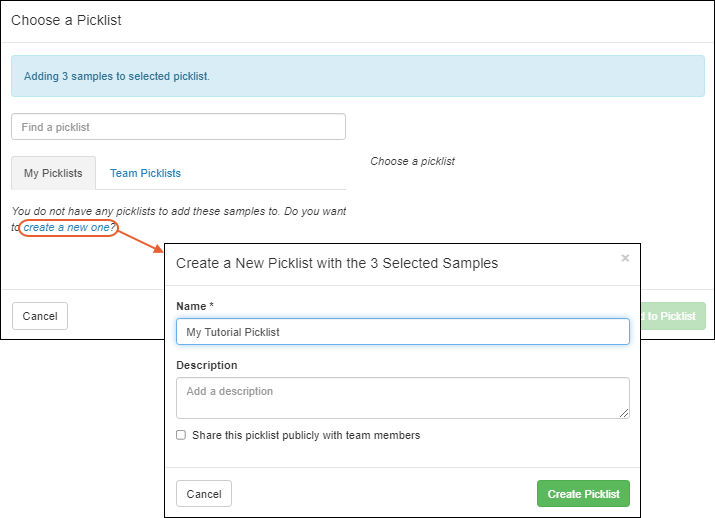Image resolution: width=715 pixels, height=518 pixels.
Task: Click the italic 'Choose a picklist' placeholder text
Action: [412, 161]
